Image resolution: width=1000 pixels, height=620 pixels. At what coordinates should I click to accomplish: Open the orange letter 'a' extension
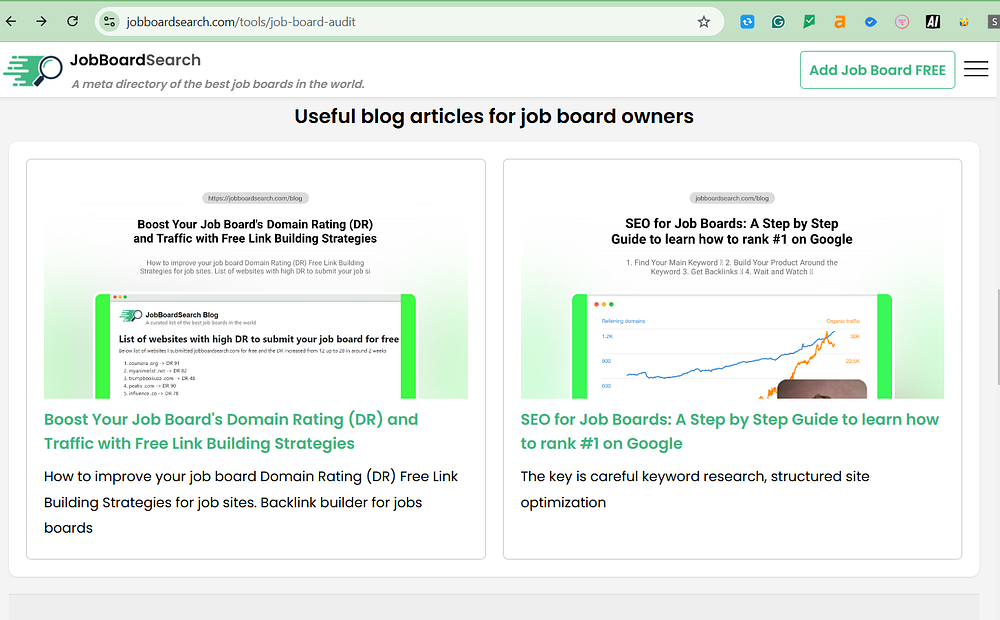(839, 22)
